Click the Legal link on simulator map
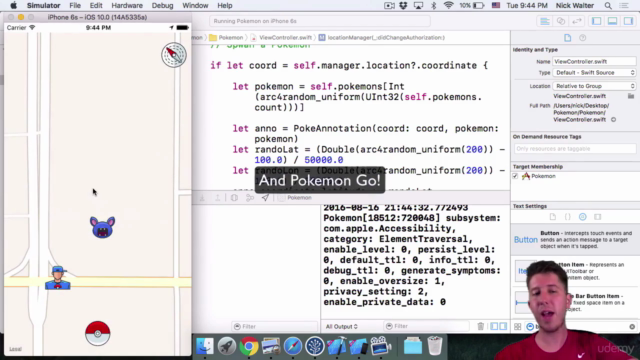 point(16,349)
